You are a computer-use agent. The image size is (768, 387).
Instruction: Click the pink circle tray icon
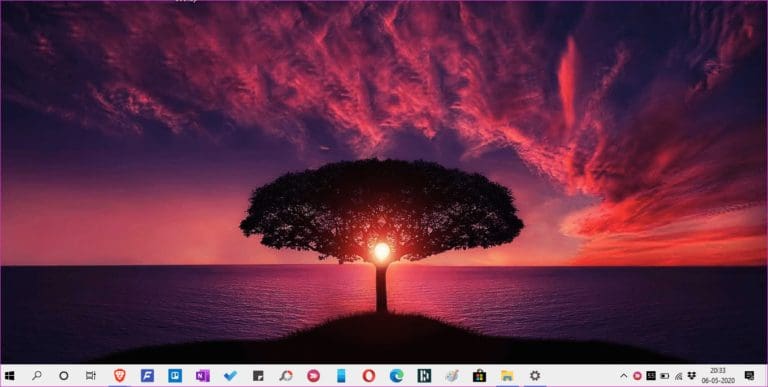pyautogui.click(x=637, y=376)
